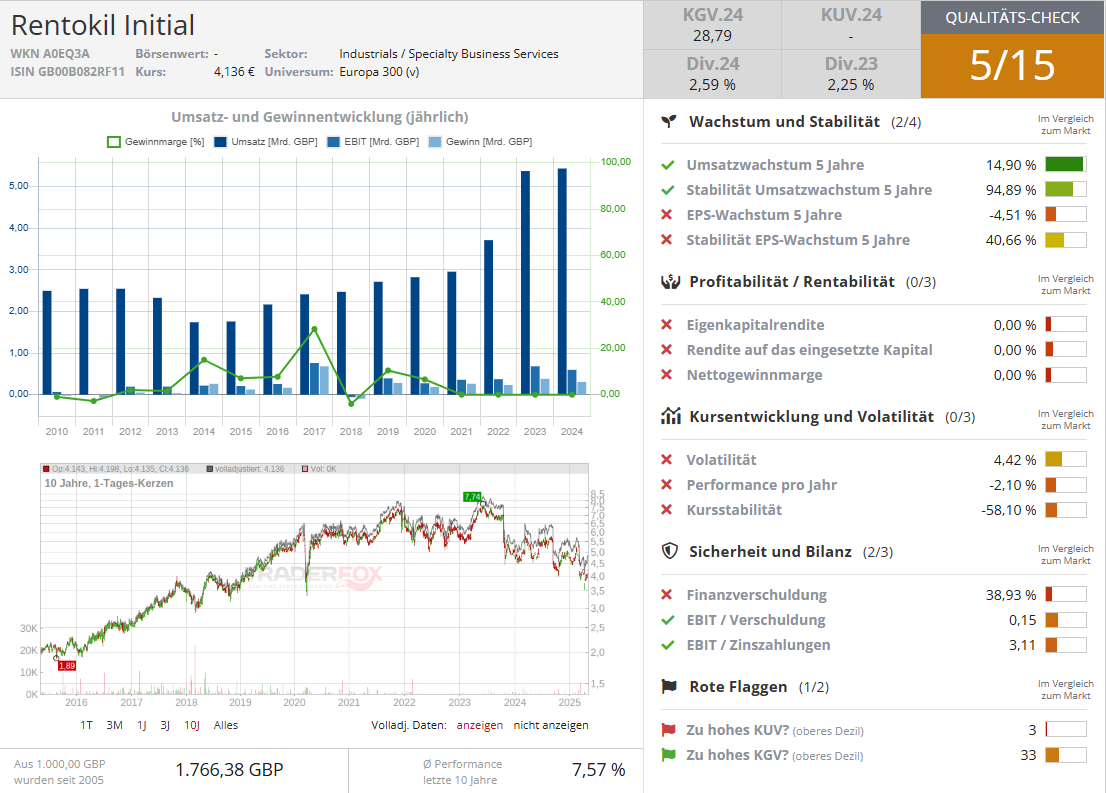Image resolution: width=1106 pixels, height=793 pixels.
Task: Click the ISIN GB00B082RF11 text
Action: point(67,72)
